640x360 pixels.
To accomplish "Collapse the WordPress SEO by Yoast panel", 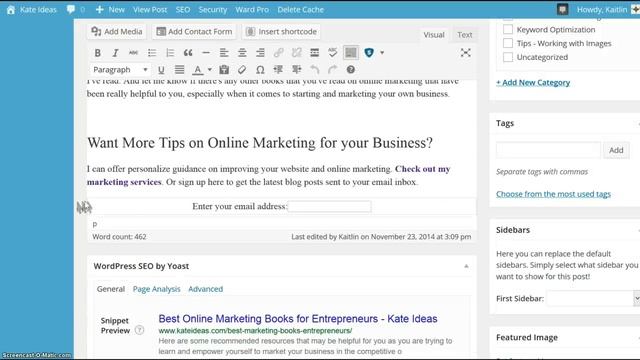I will click(466, 266).
